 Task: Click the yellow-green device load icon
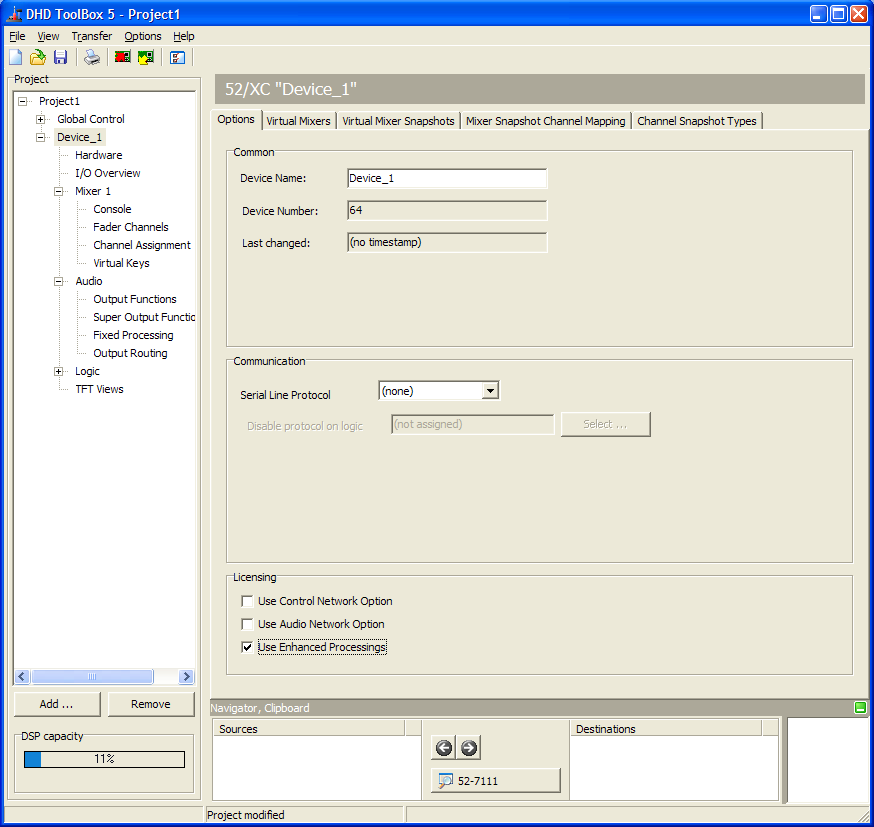tap(146, 57)
